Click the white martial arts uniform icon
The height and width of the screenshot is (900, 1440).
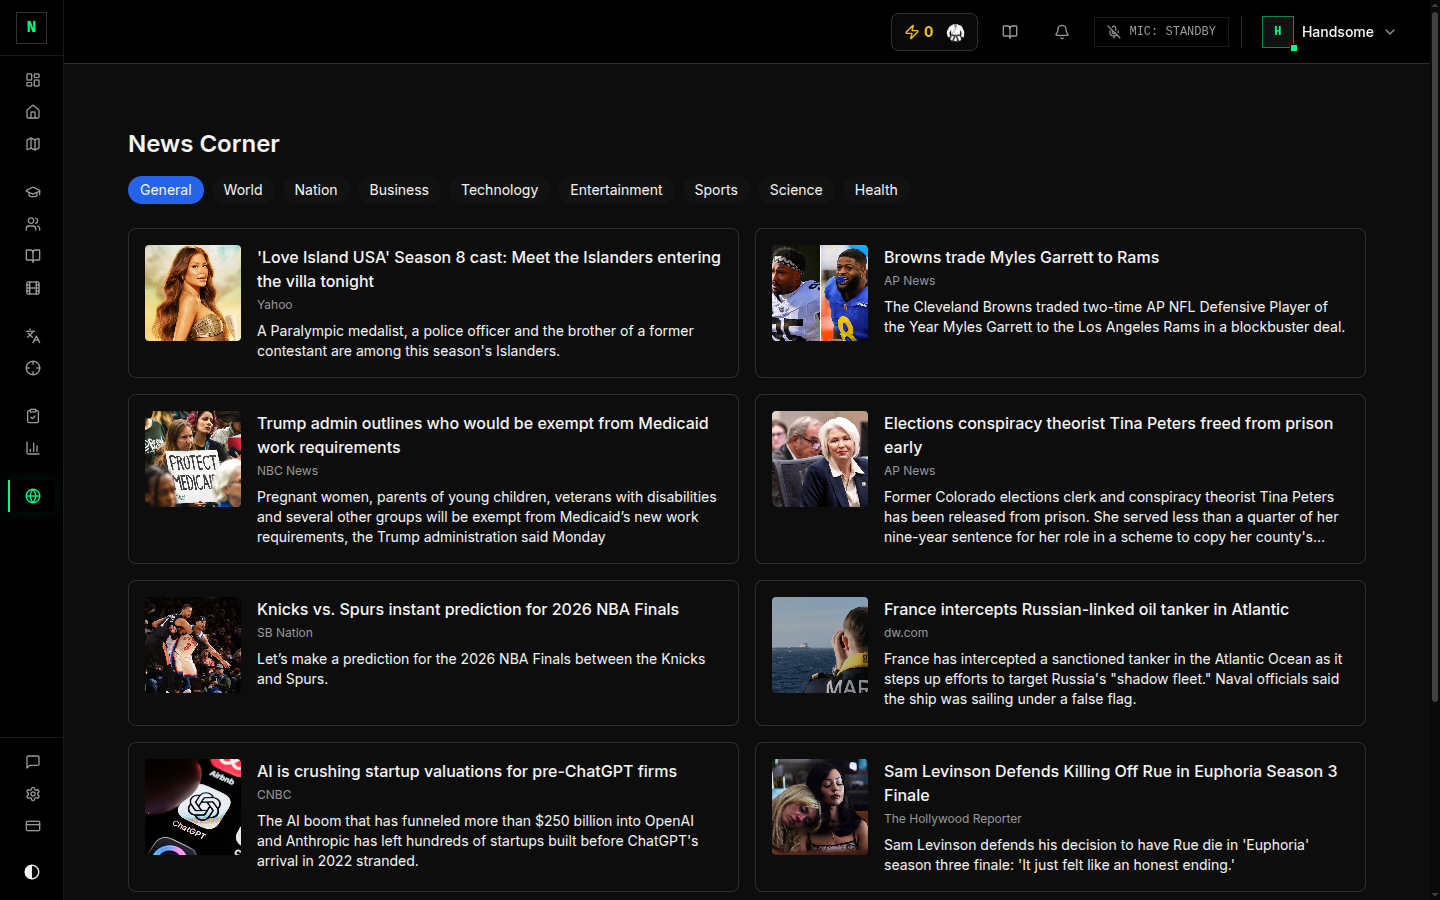pyautogui.click(x=955, y=32)
